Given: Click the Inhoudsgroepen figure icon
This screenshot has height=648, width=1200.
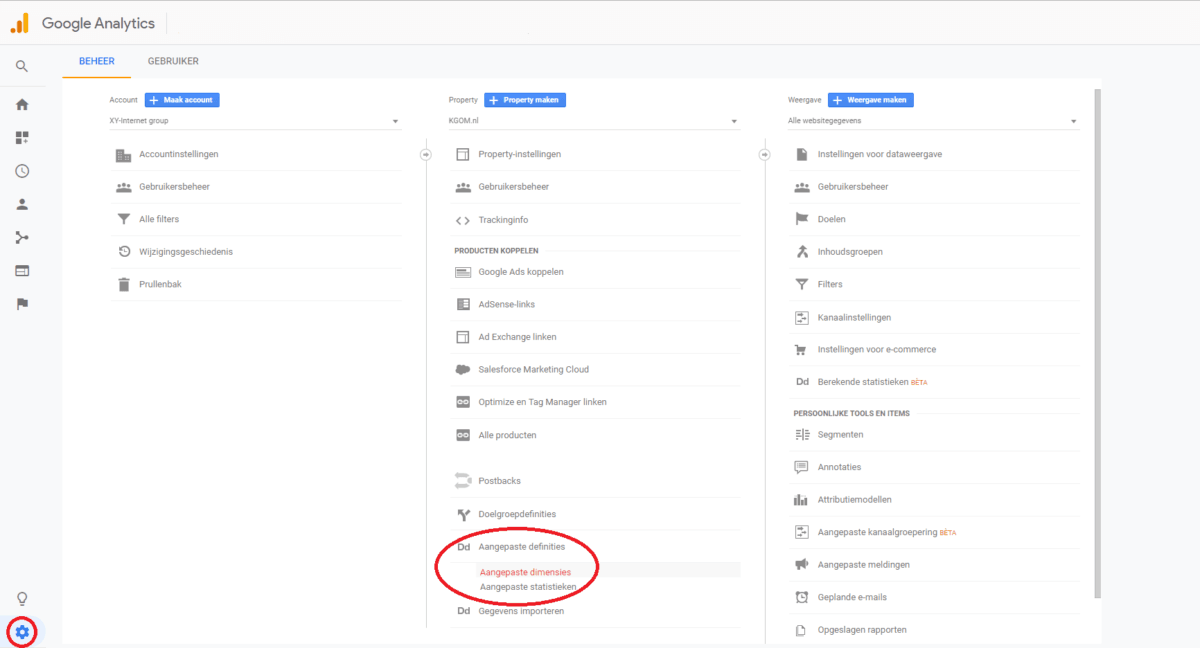Looking at the screenshot, I should (801, 252).
